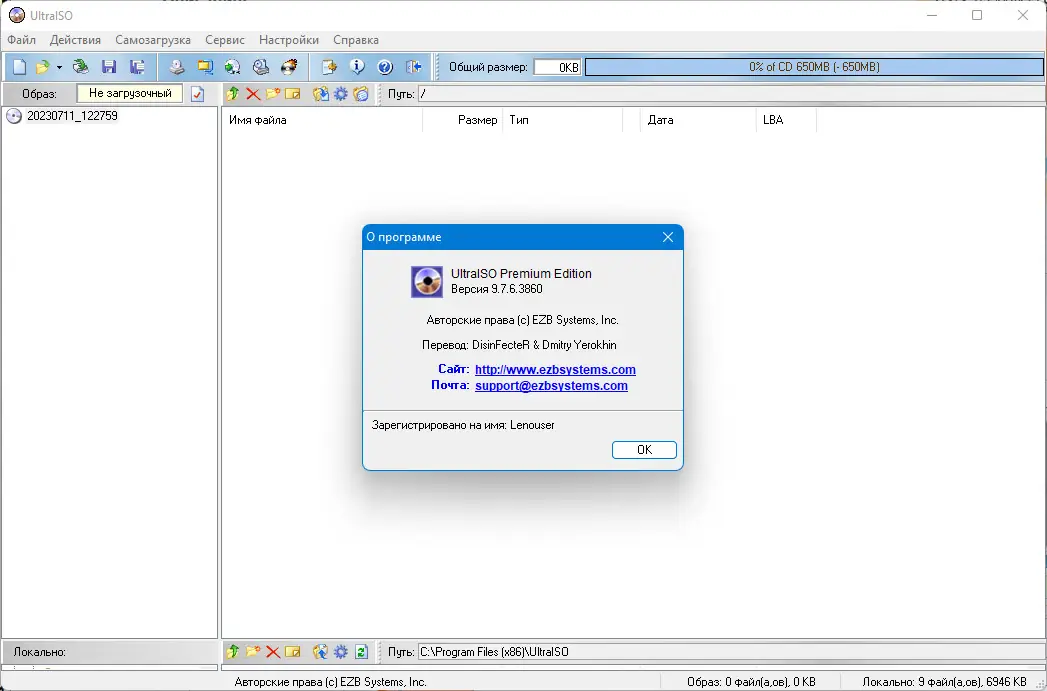Click the Compress image icon
The image size is (1047, 691).
205,67
